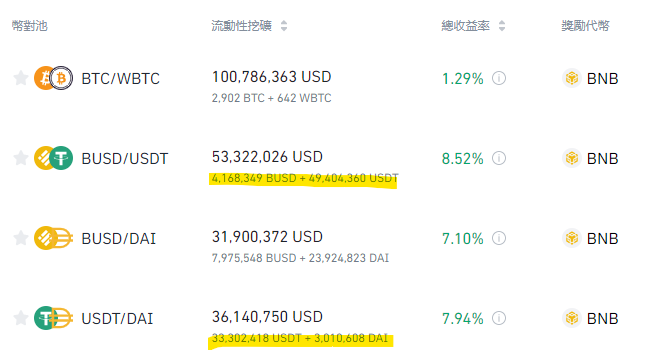Click BUSD/USDT coin pair icon
Screen dimensions: 646x360
[x=54, y=158]
